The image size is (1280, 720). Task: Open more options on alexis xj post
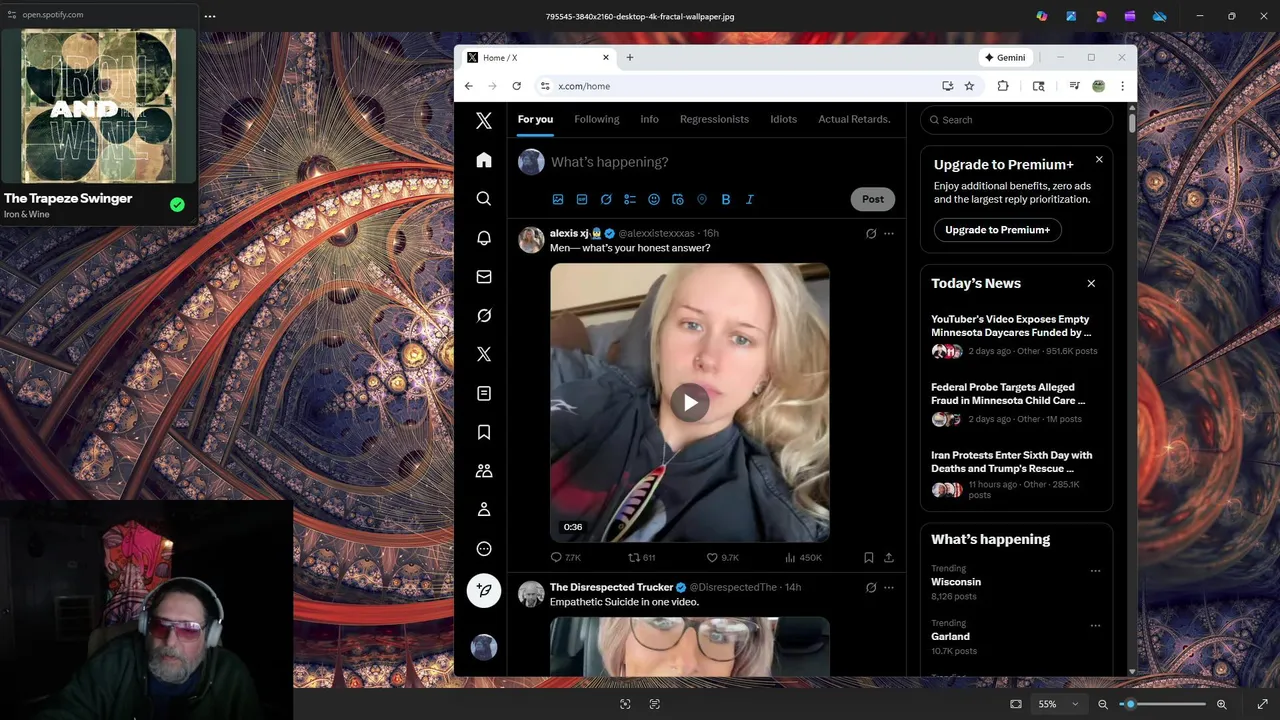pos(888,234)
